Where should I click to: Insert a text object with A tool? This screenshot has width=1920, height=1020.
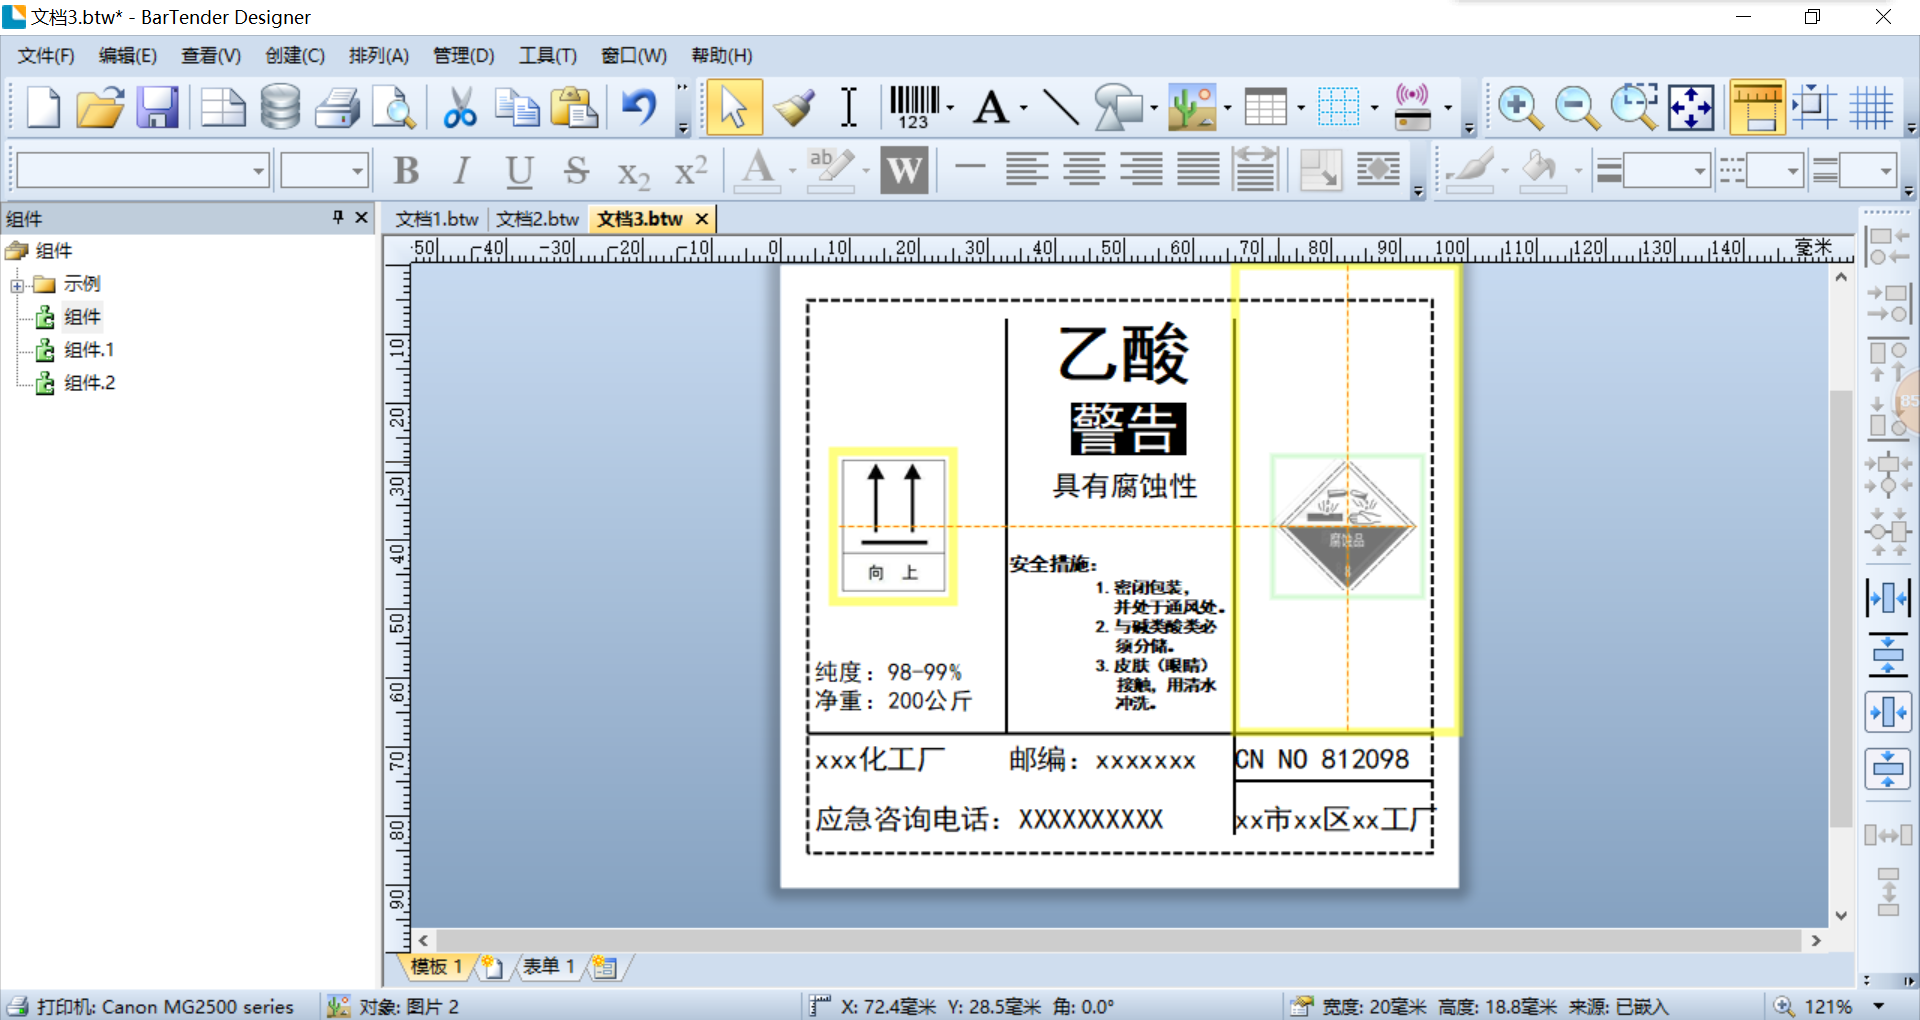[x=991, y=107]
